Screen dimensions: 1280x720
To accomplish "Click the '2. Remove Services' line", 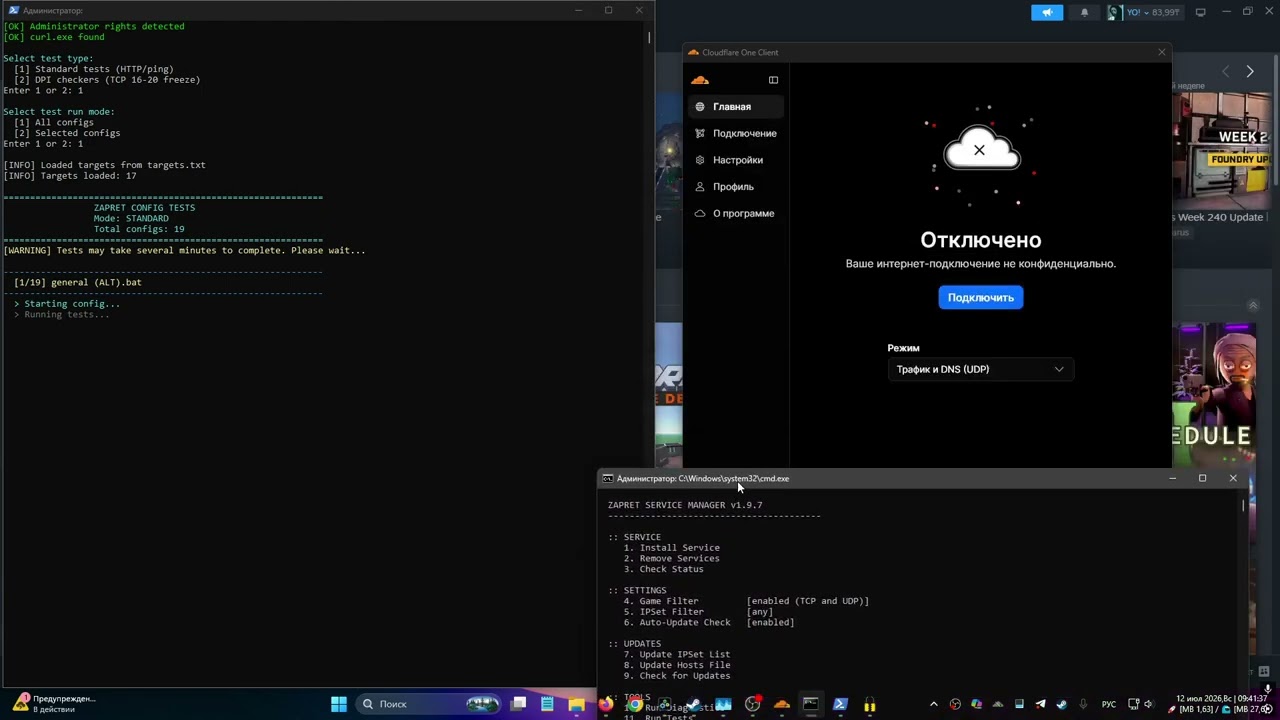I will [671, 558].
